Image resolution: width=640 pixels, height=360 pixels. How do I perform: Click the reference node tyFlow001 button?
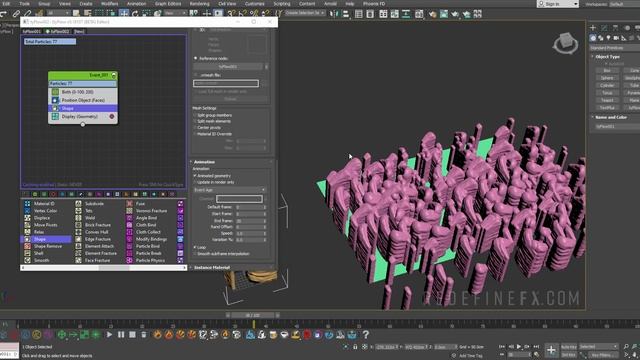[228, 67]
